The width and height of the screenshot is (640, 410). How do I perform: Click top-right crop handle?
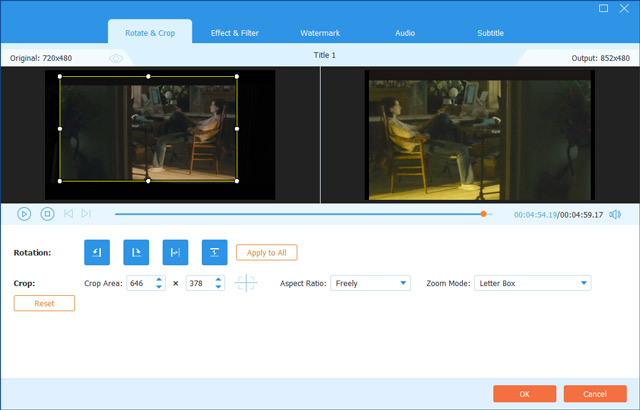point(237,76)
